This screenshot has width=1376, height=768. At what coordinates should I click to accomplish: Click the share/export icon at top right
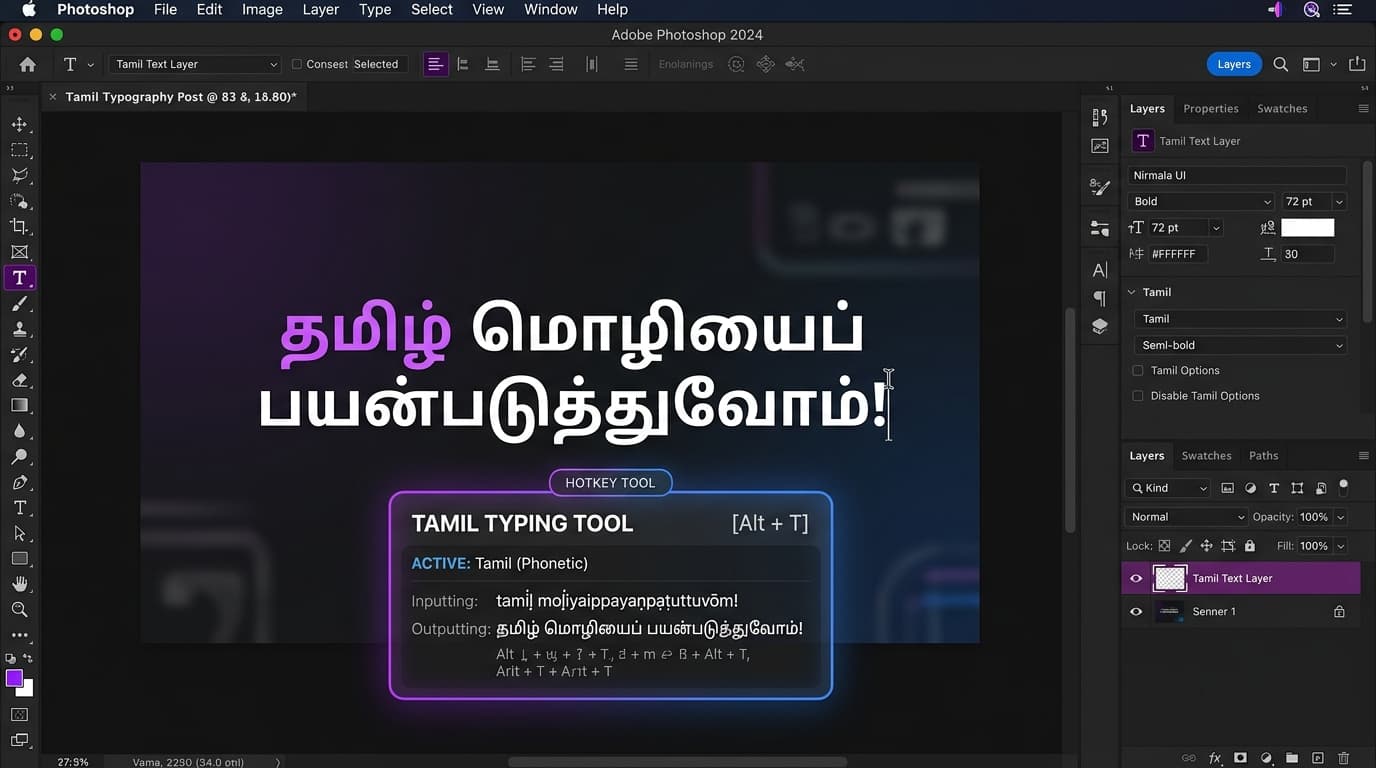[1357, 64]
